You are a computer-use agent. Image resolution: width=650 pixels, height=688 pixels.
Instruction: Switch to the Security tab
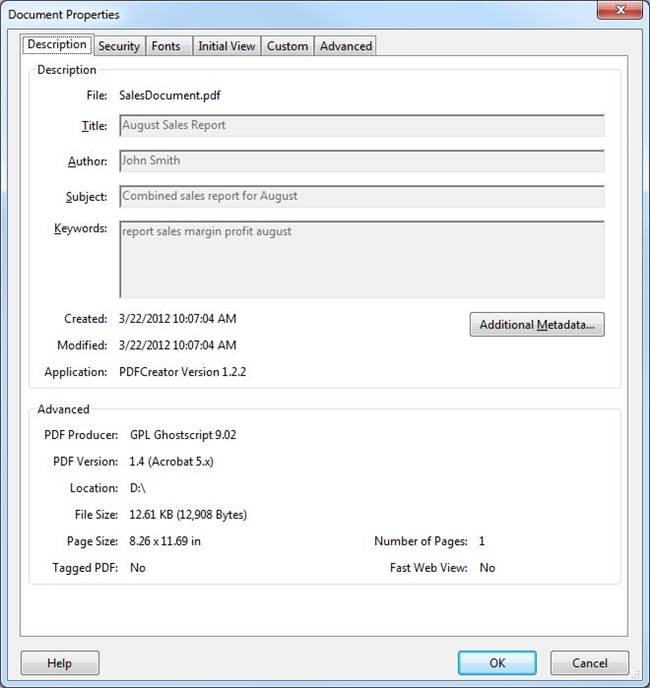pyautogui.click(x=119, y=46)
